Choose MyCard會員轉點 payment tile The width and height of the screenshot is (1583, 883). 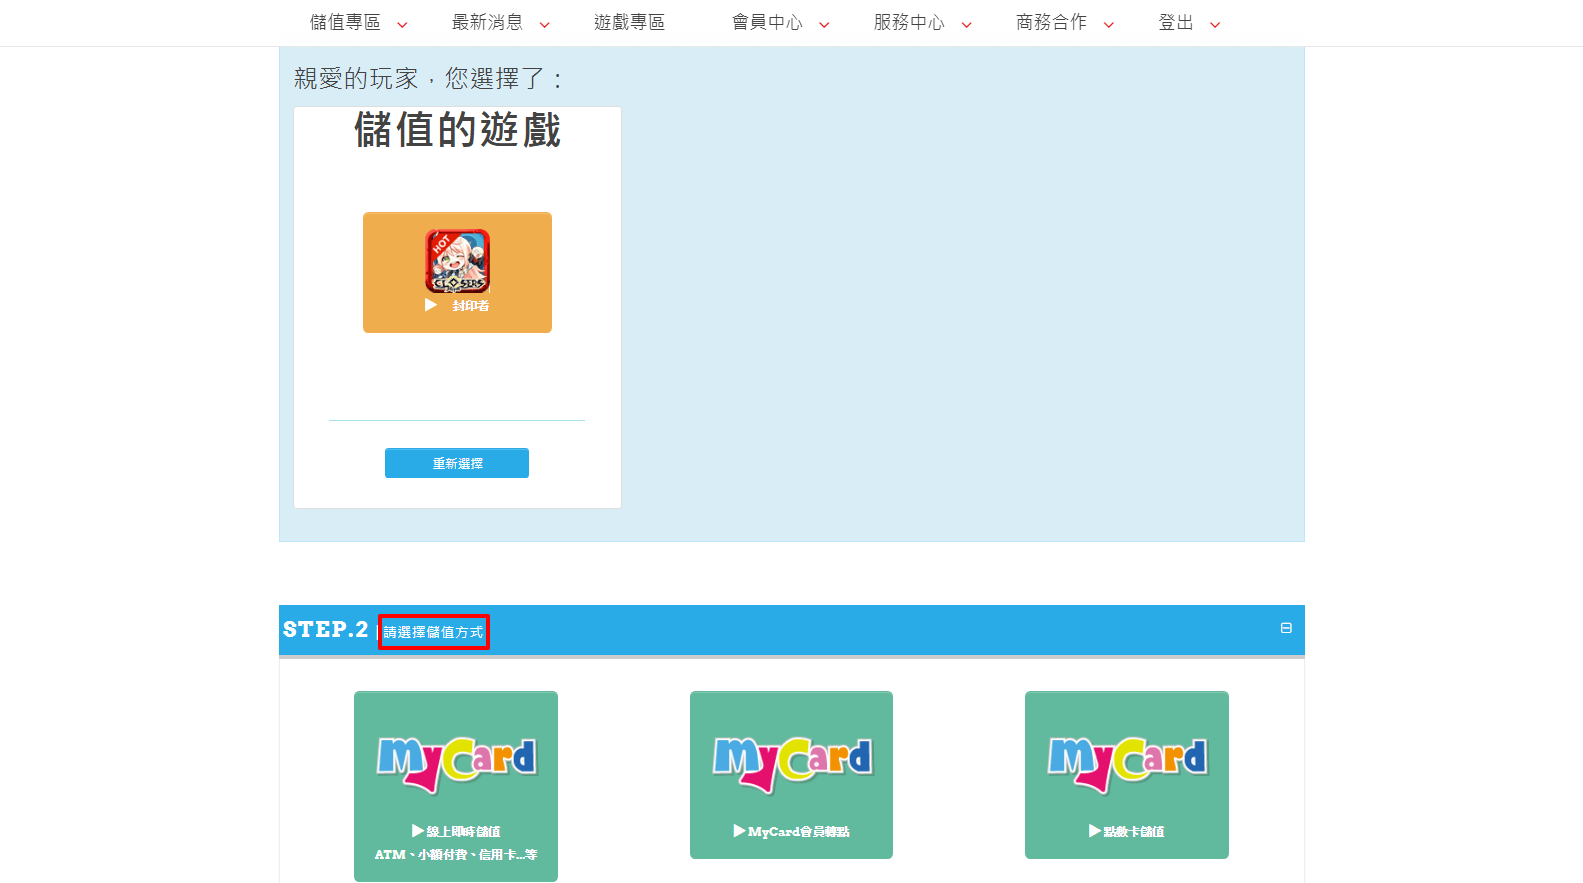click(x=791, y=775)
